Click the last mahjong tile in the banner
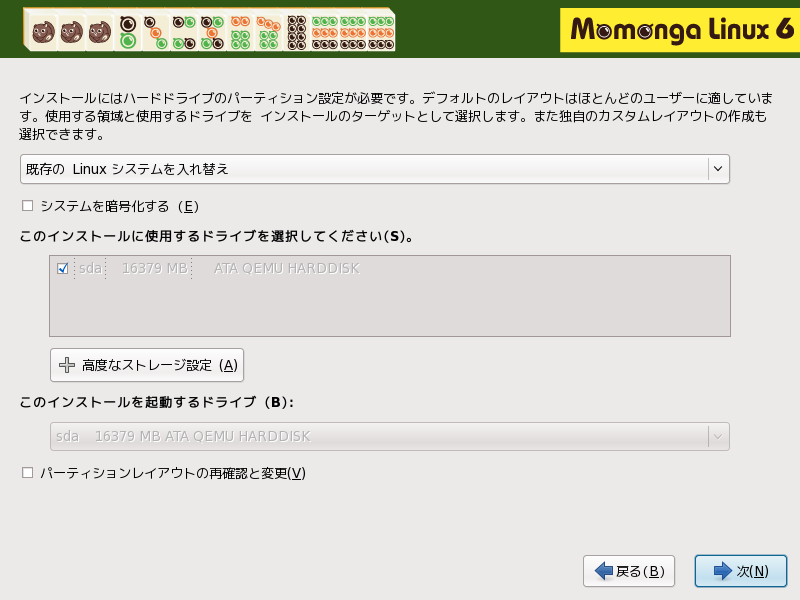 pos(381,33)
